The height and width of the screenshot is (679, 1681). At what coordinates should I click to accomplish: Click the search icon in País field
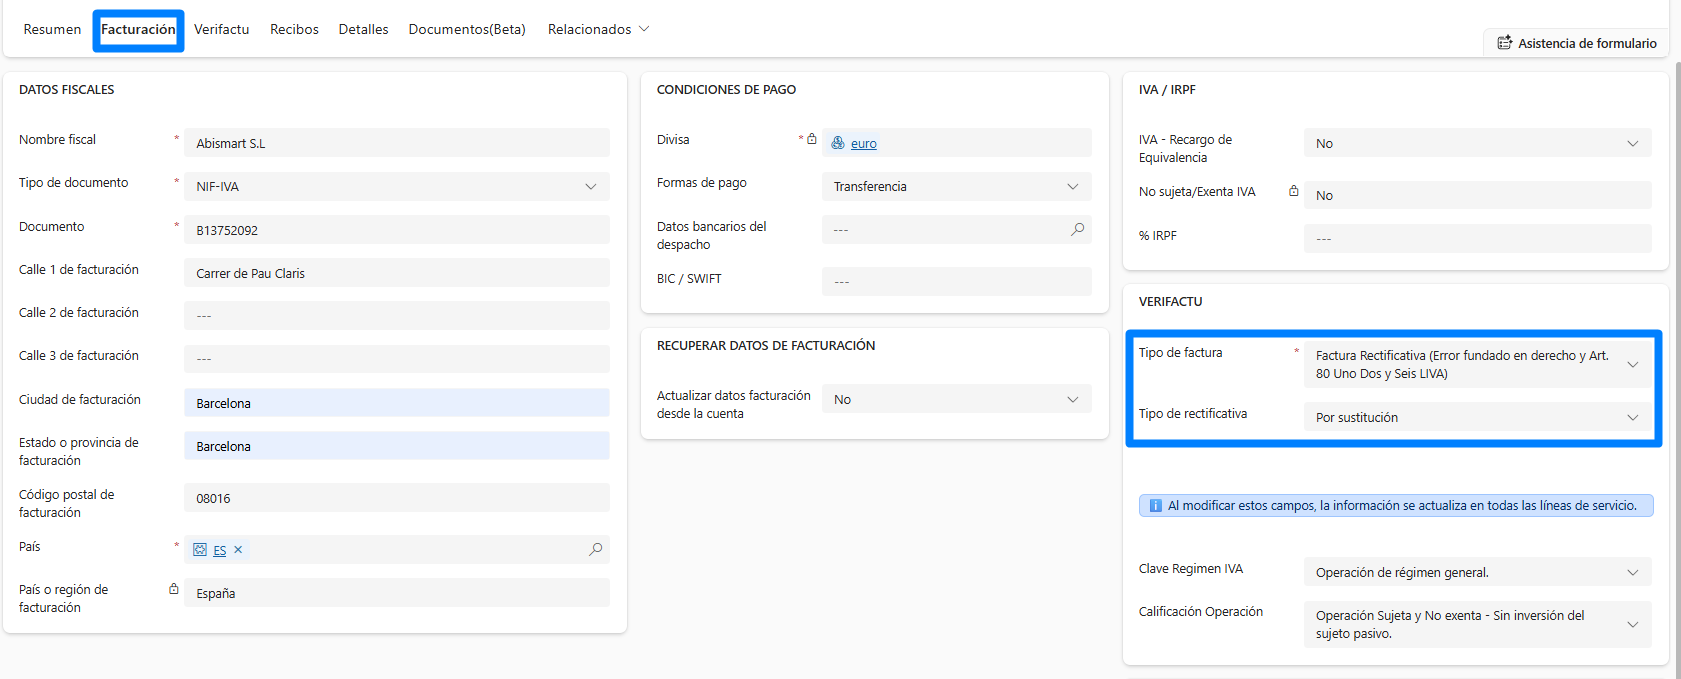(x=595, y=549)
